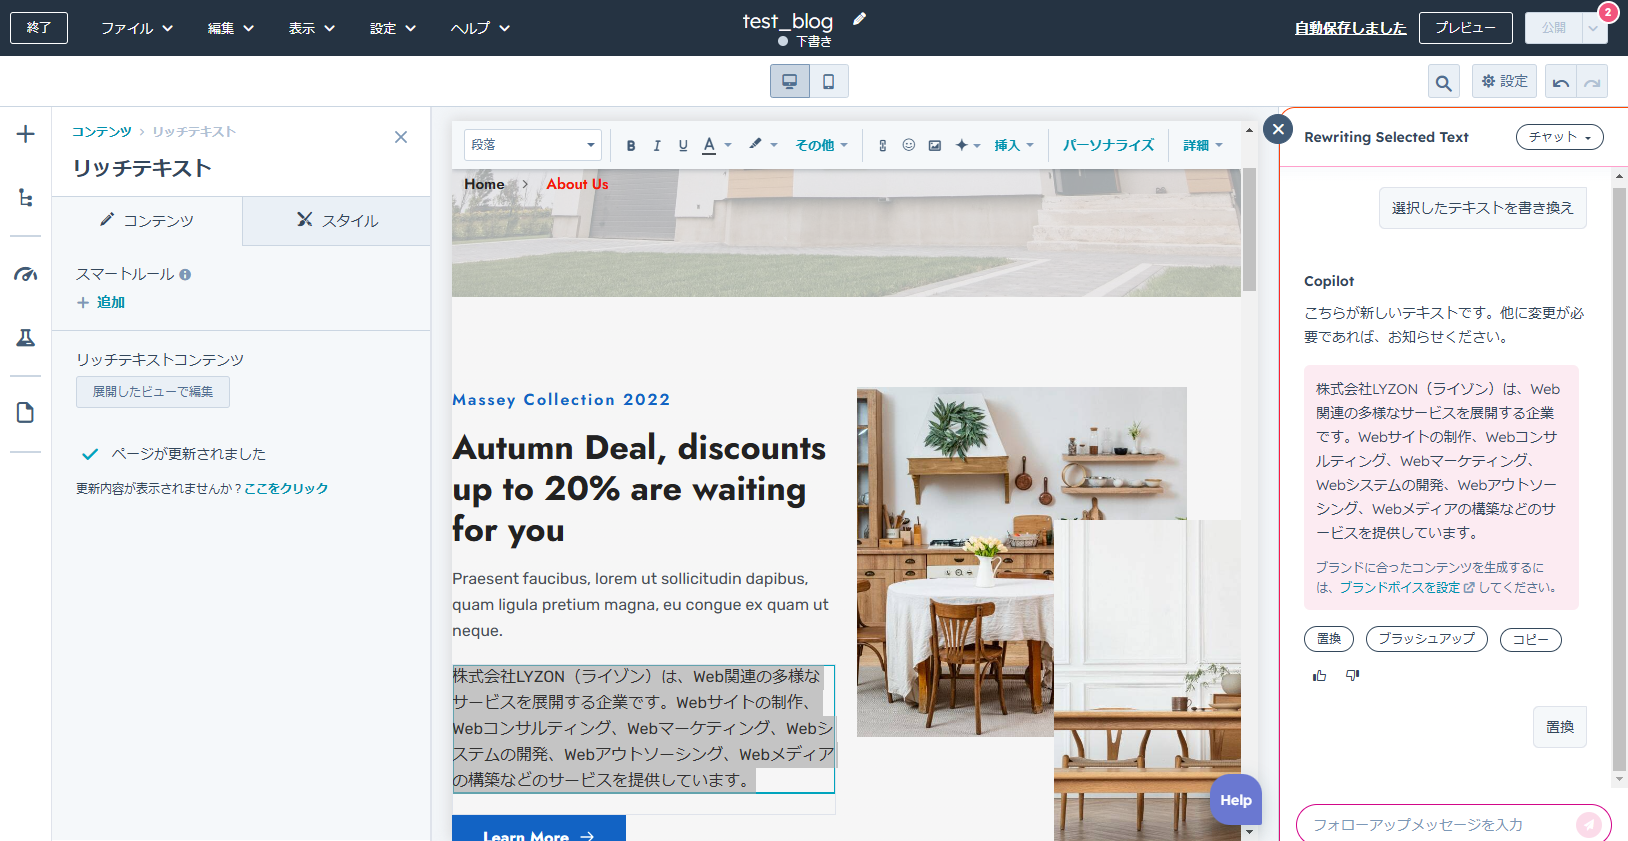Click the insert image icon
The height and width of the screenshot is (841, 1628).
935,146
